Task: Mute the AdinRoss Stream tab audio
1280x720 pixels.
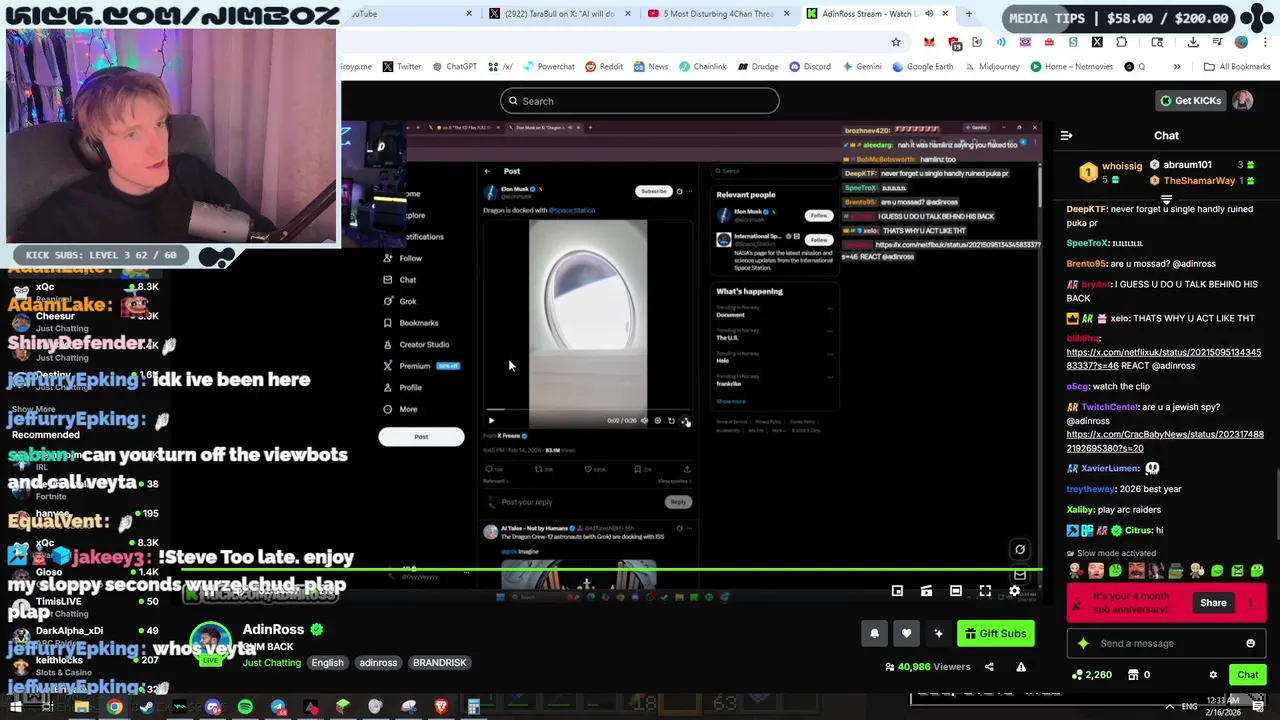Action: click(x=929, y=14)
